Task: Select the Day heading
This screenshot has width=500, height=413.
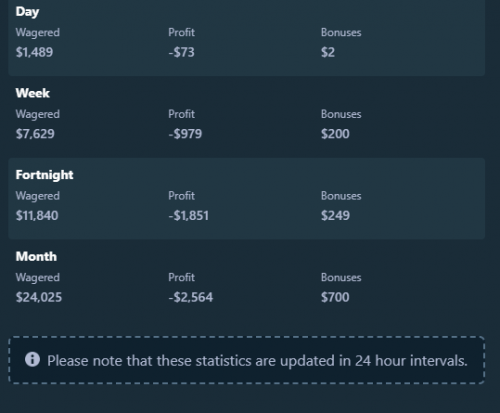Action: pyautogui.click(x=27, y=12)
